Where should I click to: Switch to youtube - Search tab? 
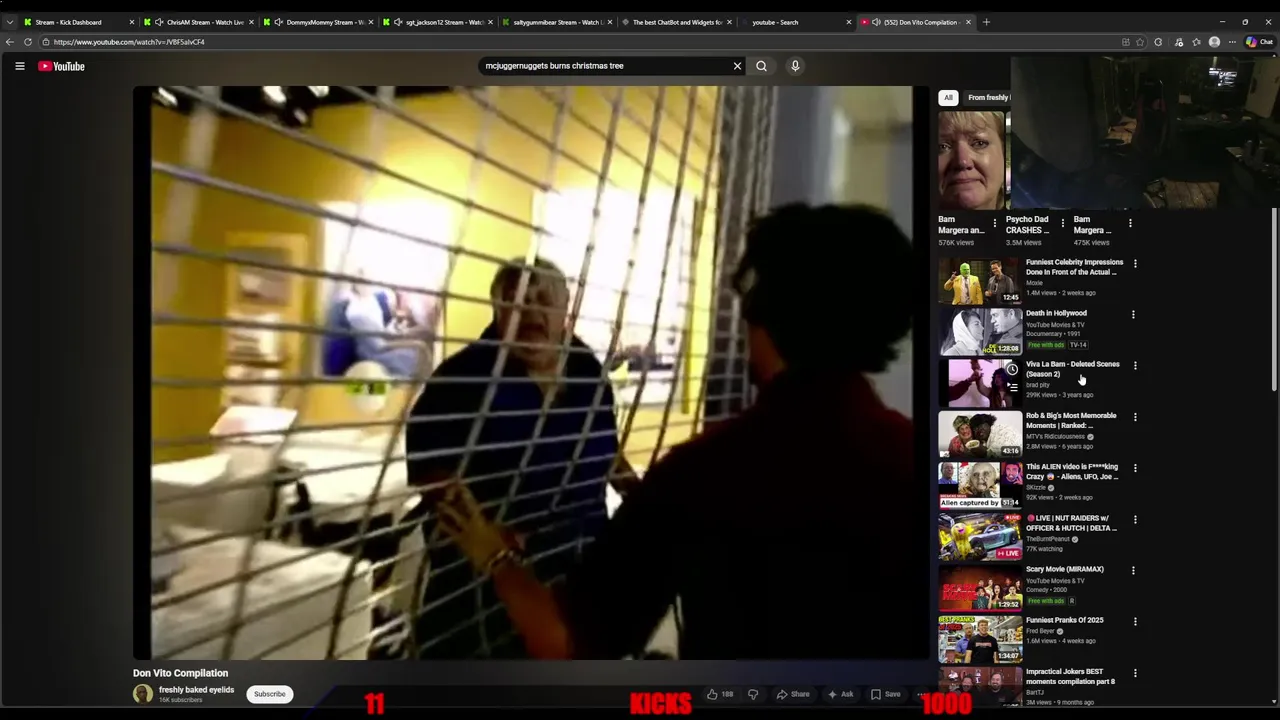click(x=796, y=22)
